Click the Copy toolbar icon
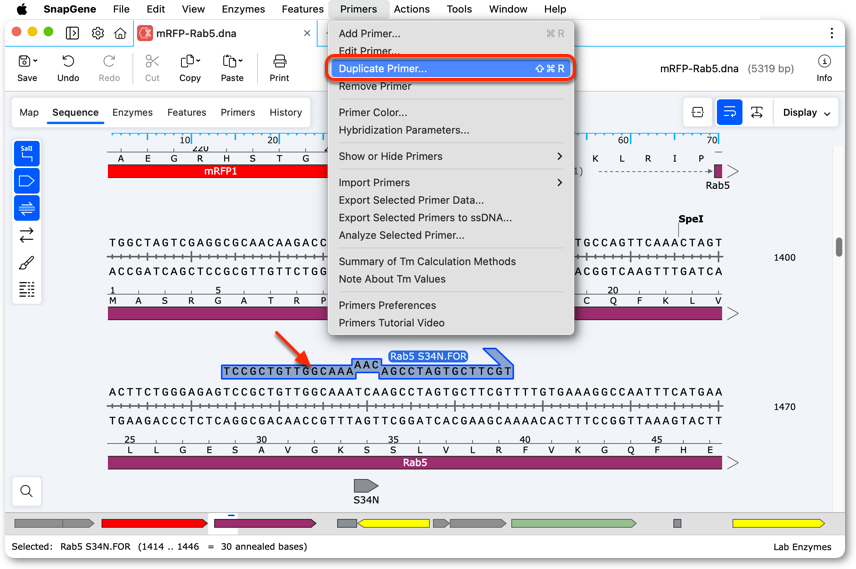This screenshot has width=856, height=569. 187,61
